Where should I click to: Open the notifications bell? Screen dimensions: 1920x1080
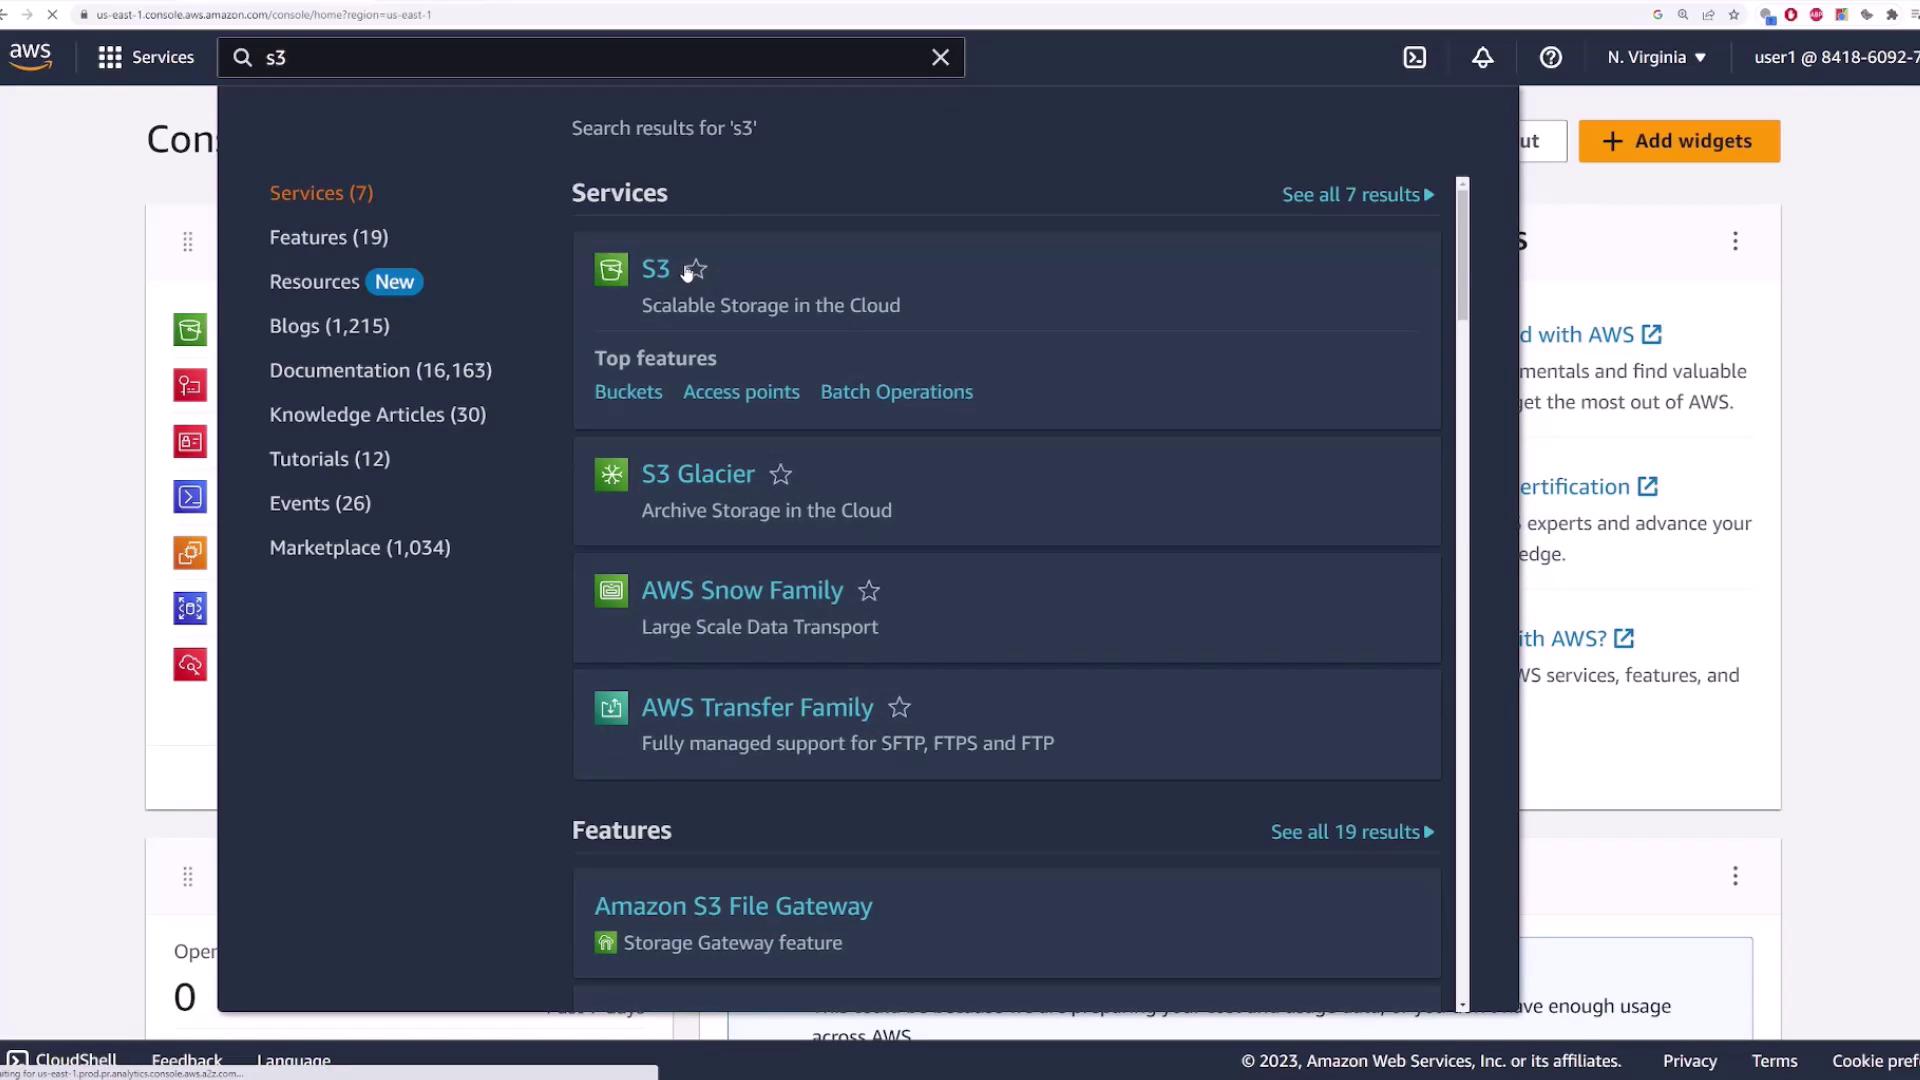tap(1482, 57)
